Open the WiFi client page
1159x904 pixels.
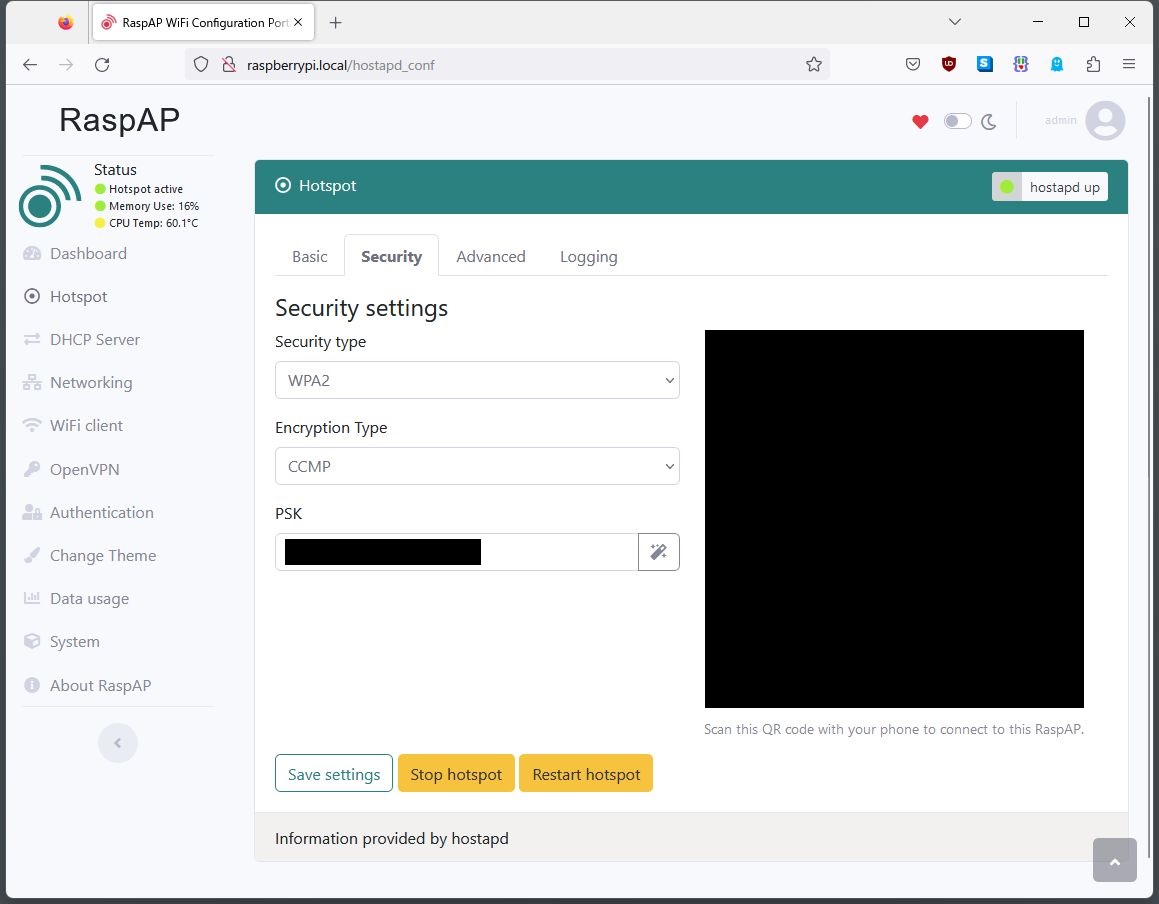point(86,425)
